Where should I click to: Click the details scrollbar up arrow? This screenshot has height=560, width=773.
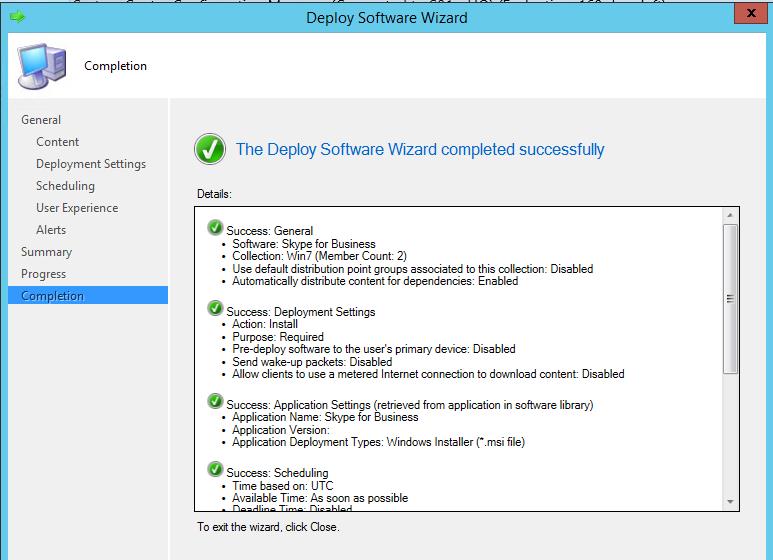click(x=730, y=215)
